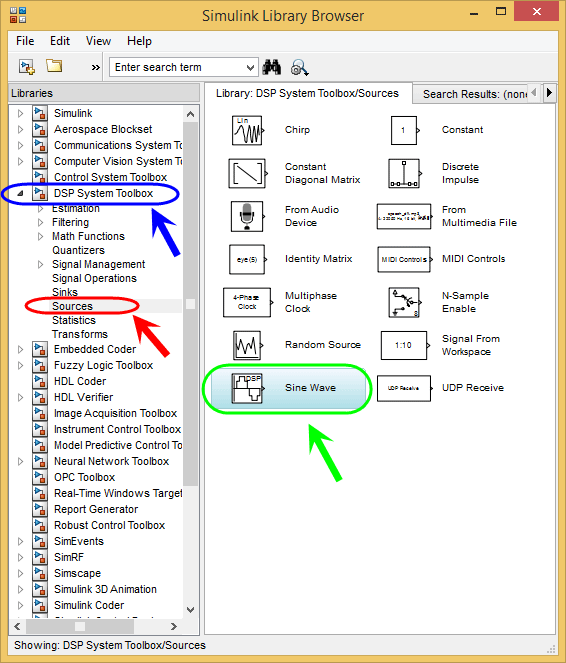Screen dimensions: 566x663
Task: Select Statistics in the library tree
Action: click(74, 320)
